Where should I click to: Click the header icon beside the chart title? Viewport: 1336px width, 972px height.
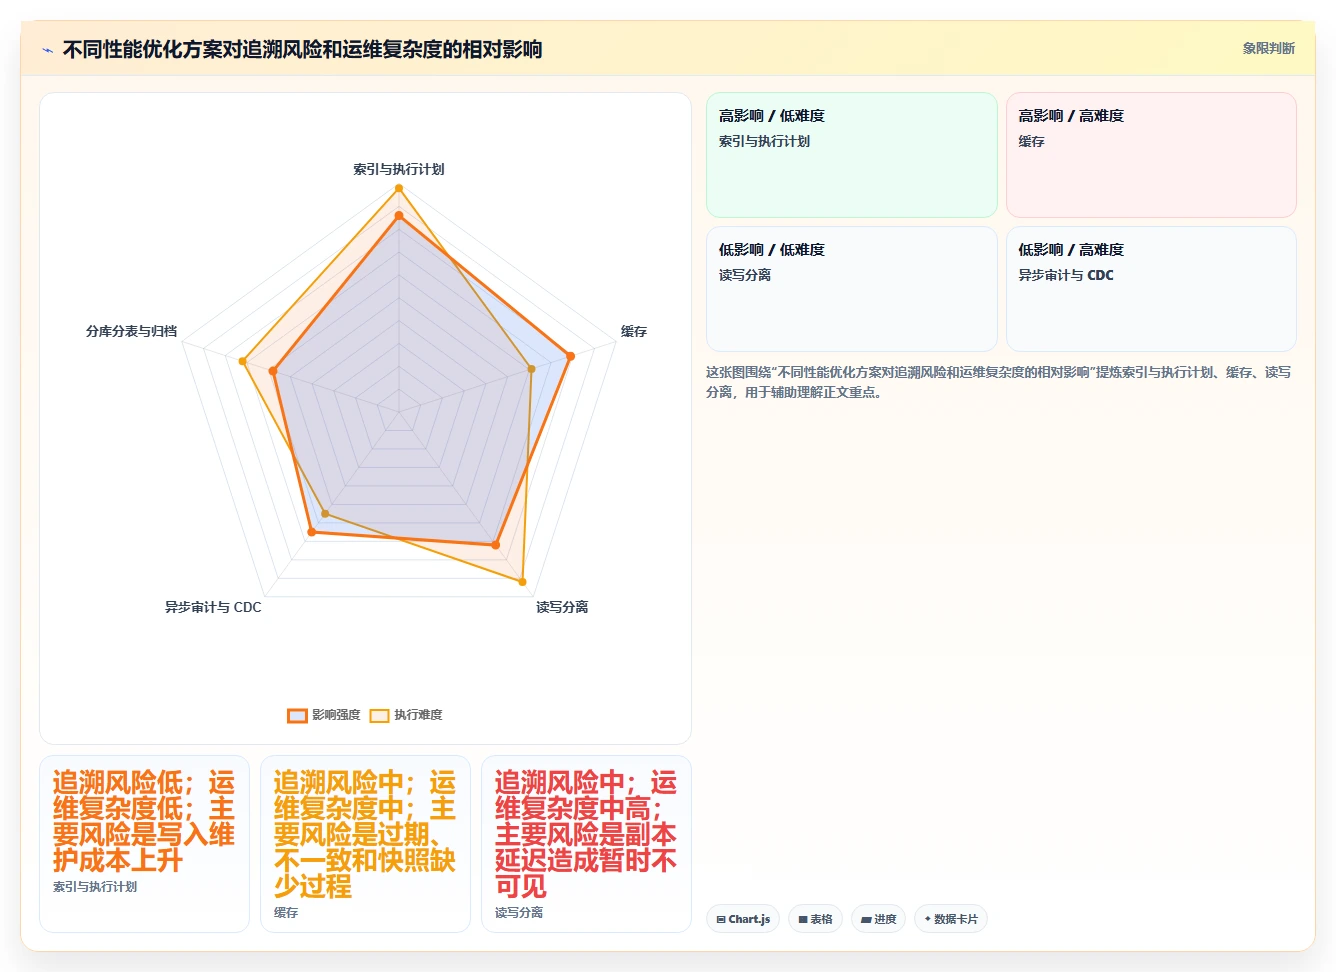pos(47,50)
